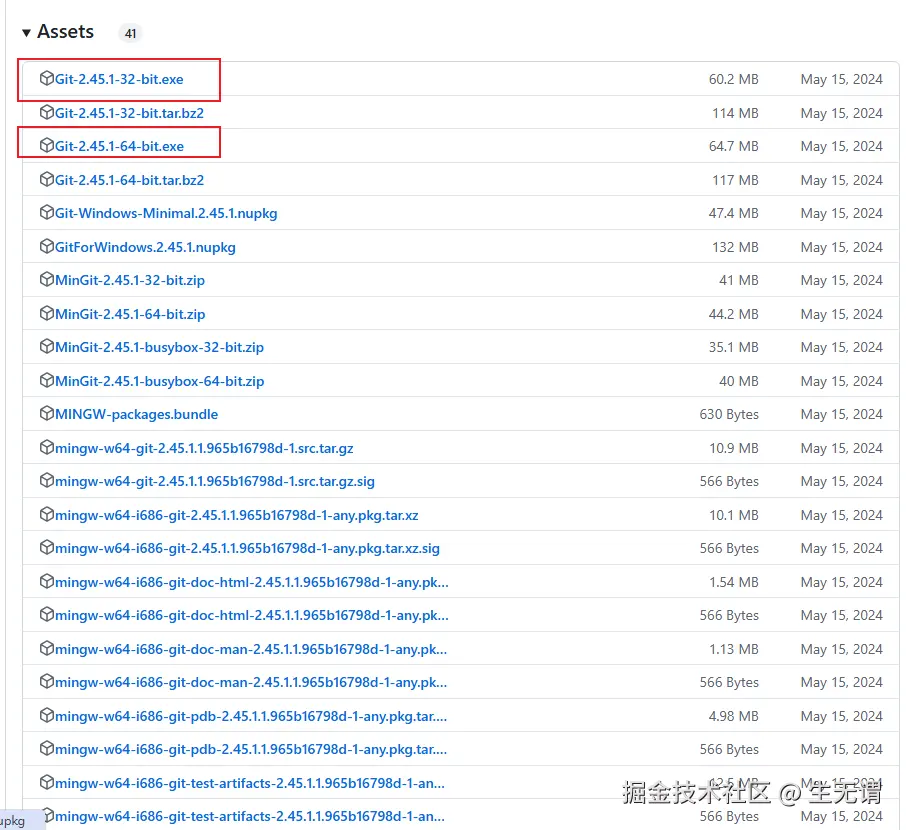The width and height of the screenshot is (906, 830).
Task: Collapse the Assets section triangle
Action: [x=26, y=33]
